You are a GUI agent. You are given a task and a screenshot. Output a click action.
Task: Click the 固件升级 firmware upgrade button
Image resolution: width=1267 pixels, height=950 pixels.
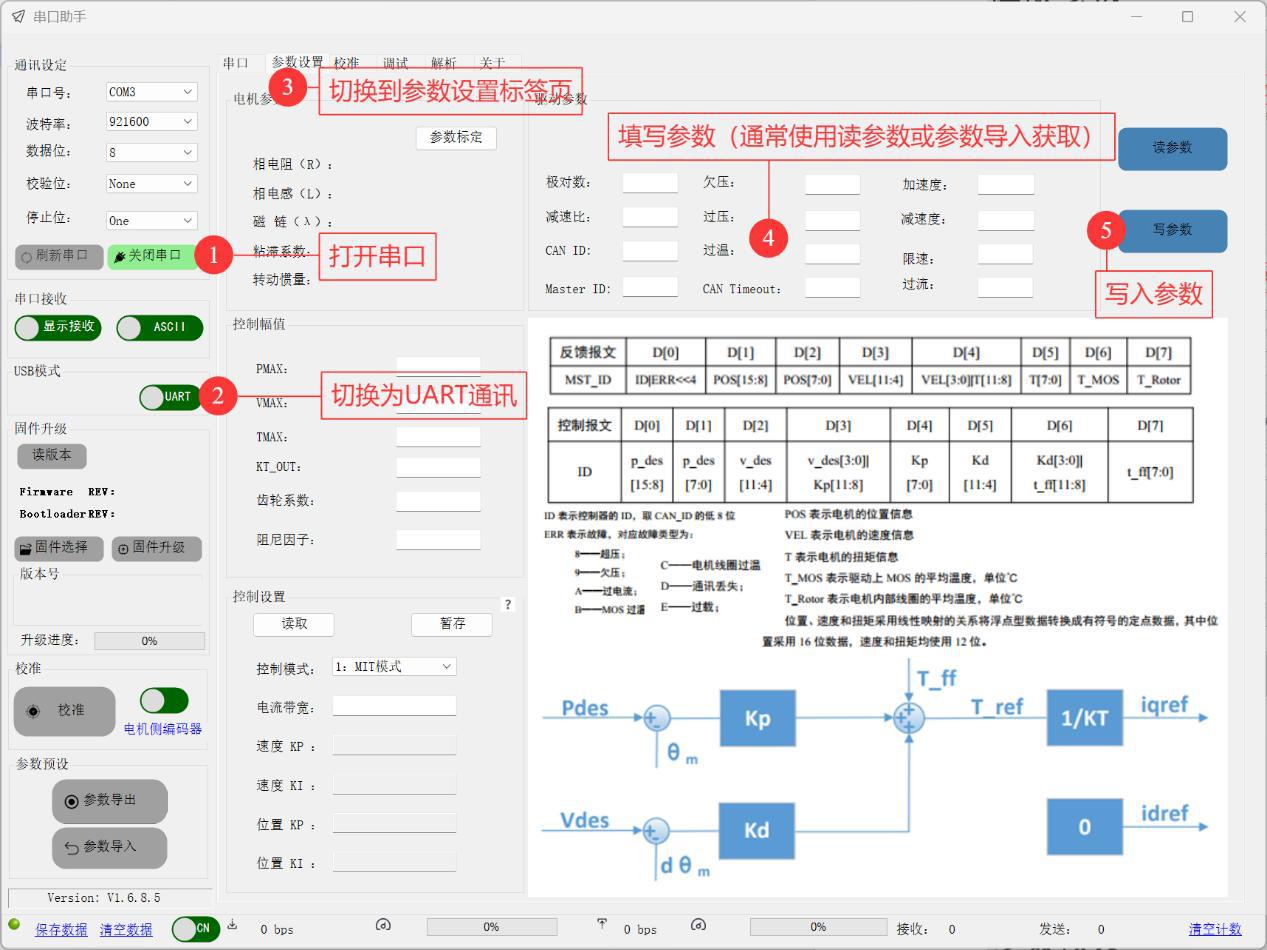click(156, 548)
